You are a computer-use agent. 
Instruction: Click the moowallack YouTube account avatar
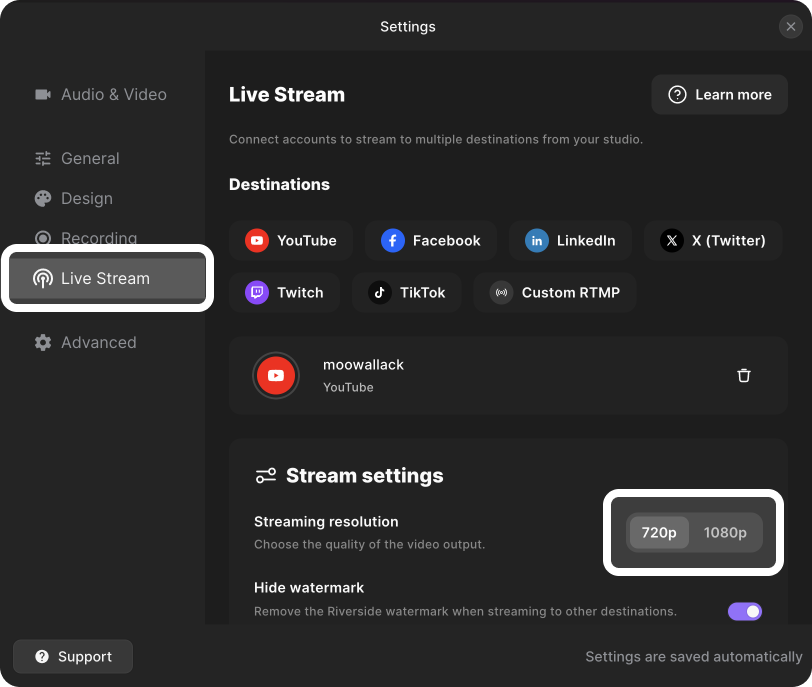276,376
